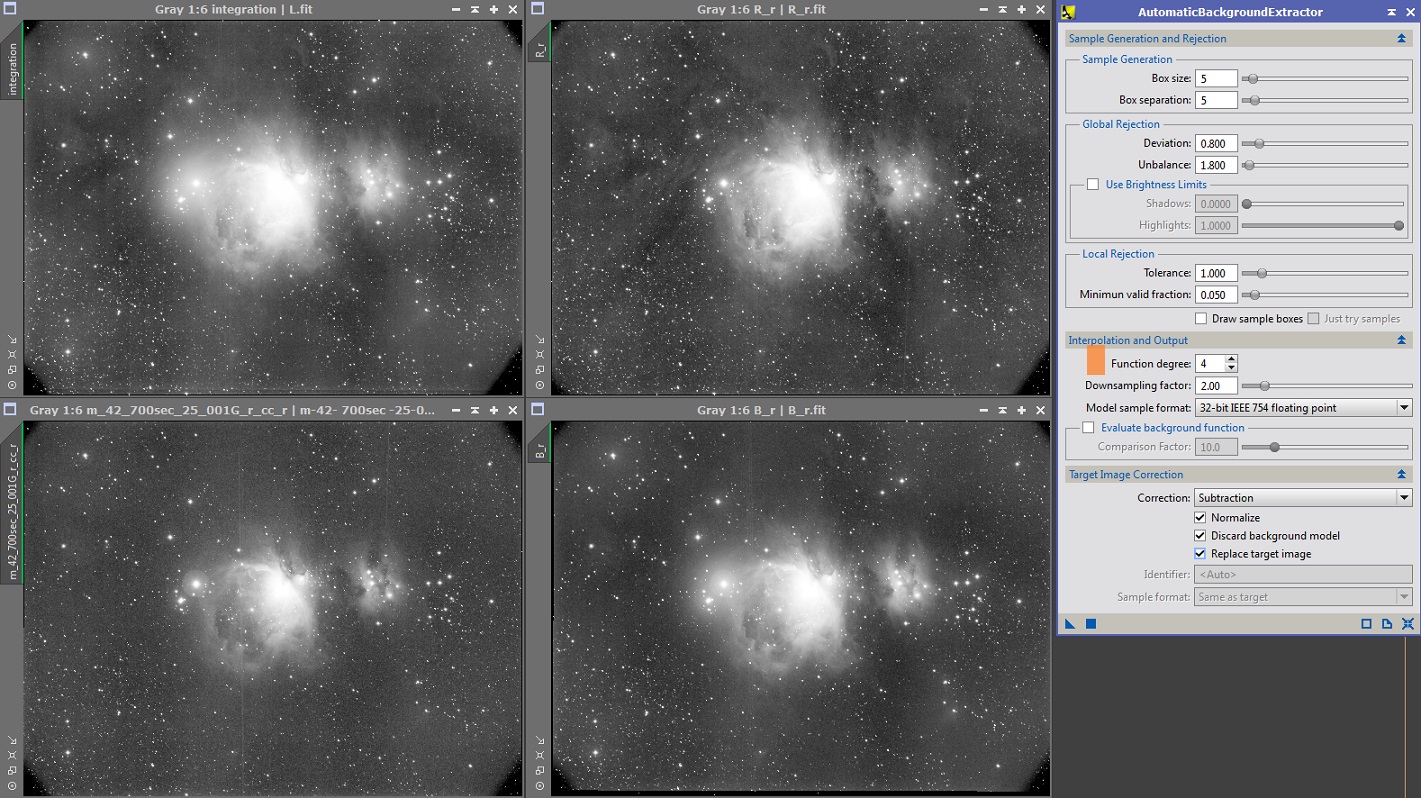This screenshot has height=798, width=1421.
Task: Click the Minimun valid fraction field showing 0.050
Action: click(x=1216, y=295)
